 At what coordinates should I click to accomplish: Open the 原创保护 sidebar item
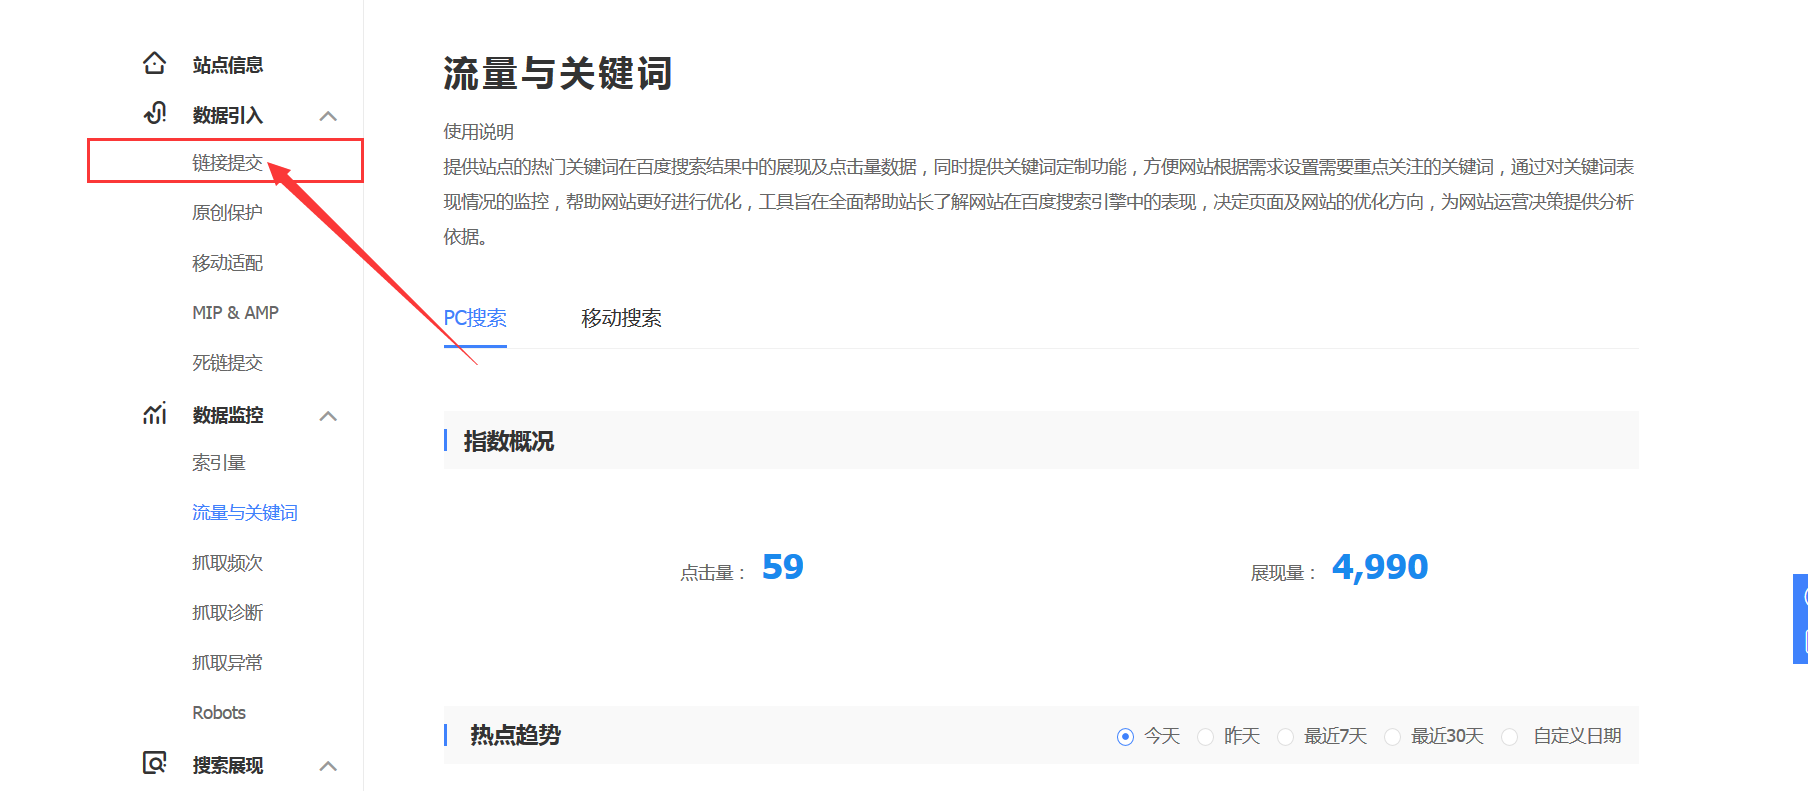227,212
